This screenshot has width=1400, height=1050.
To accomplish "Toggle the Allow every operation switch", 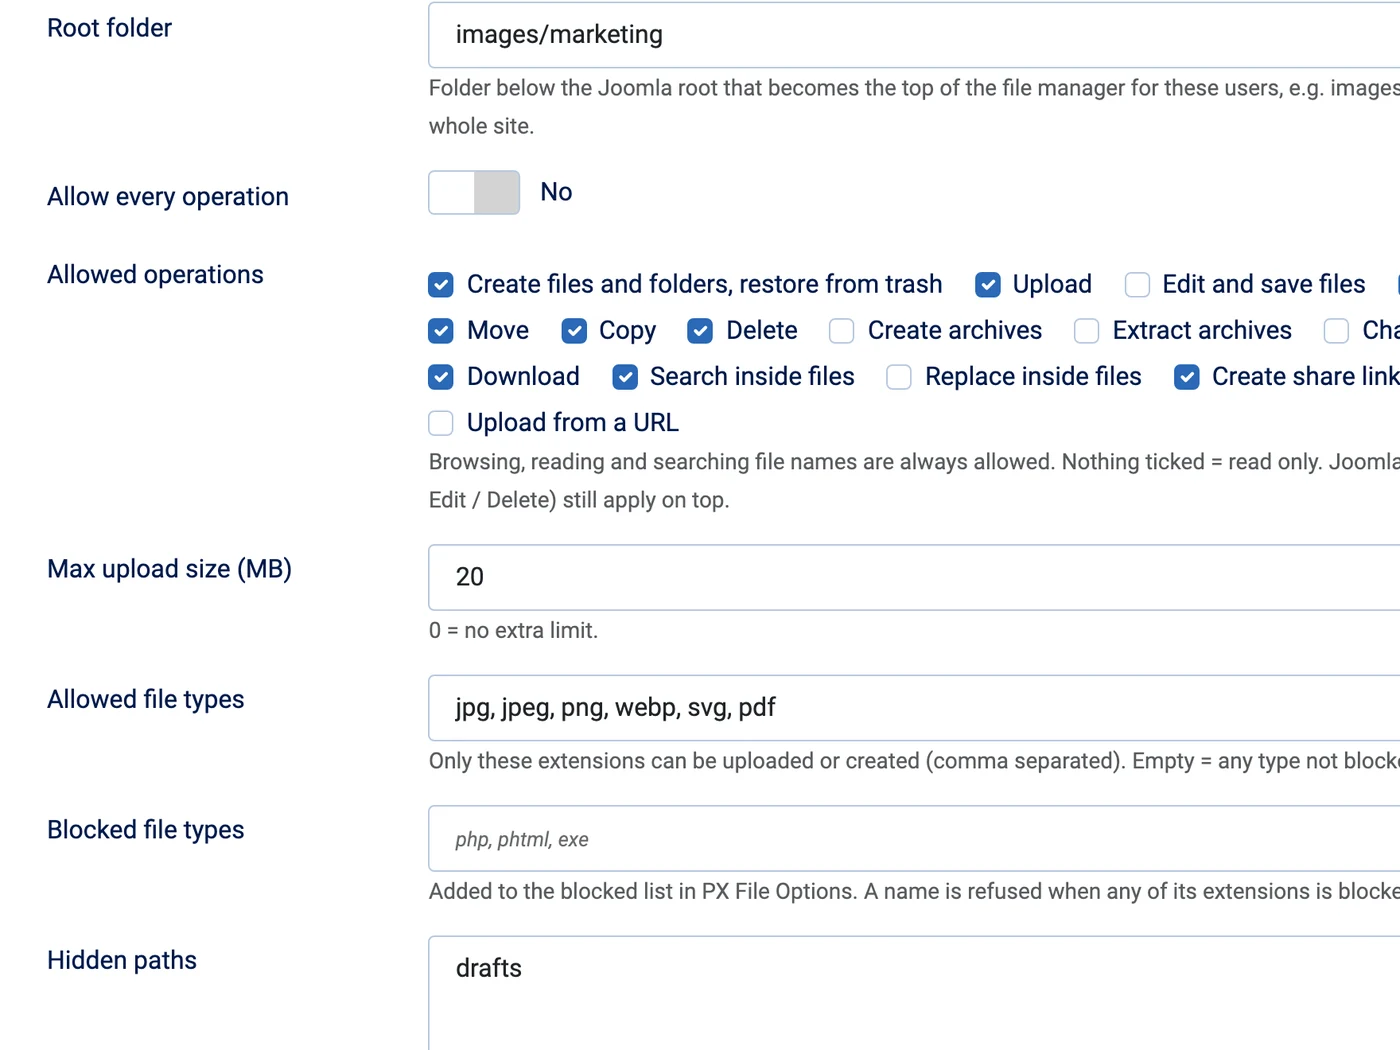I will coord(474,192).
